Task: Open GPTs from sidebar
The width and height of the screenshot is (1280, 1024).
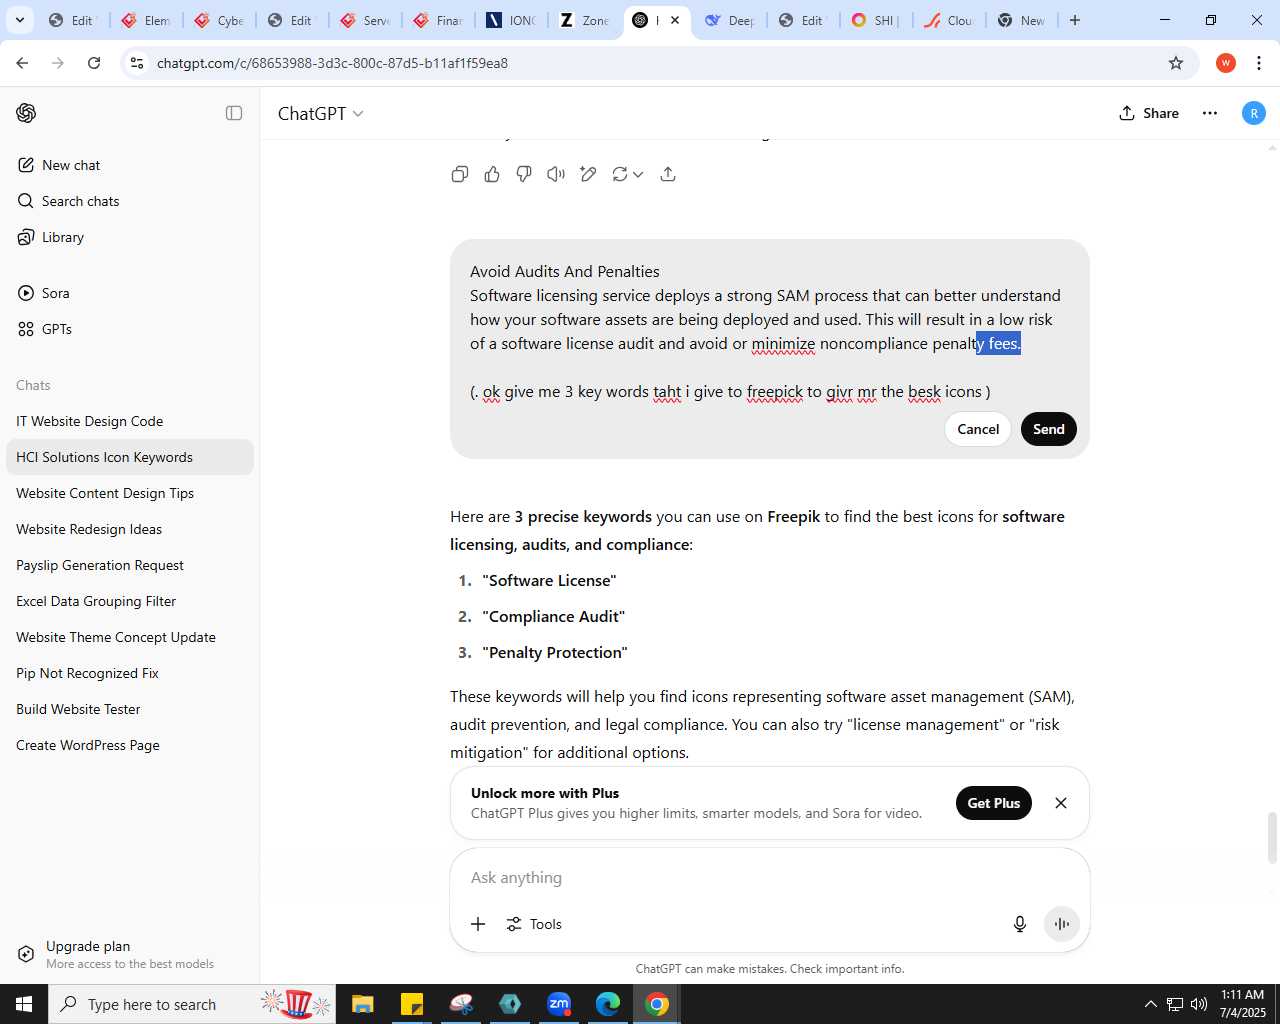Action: 130,329
